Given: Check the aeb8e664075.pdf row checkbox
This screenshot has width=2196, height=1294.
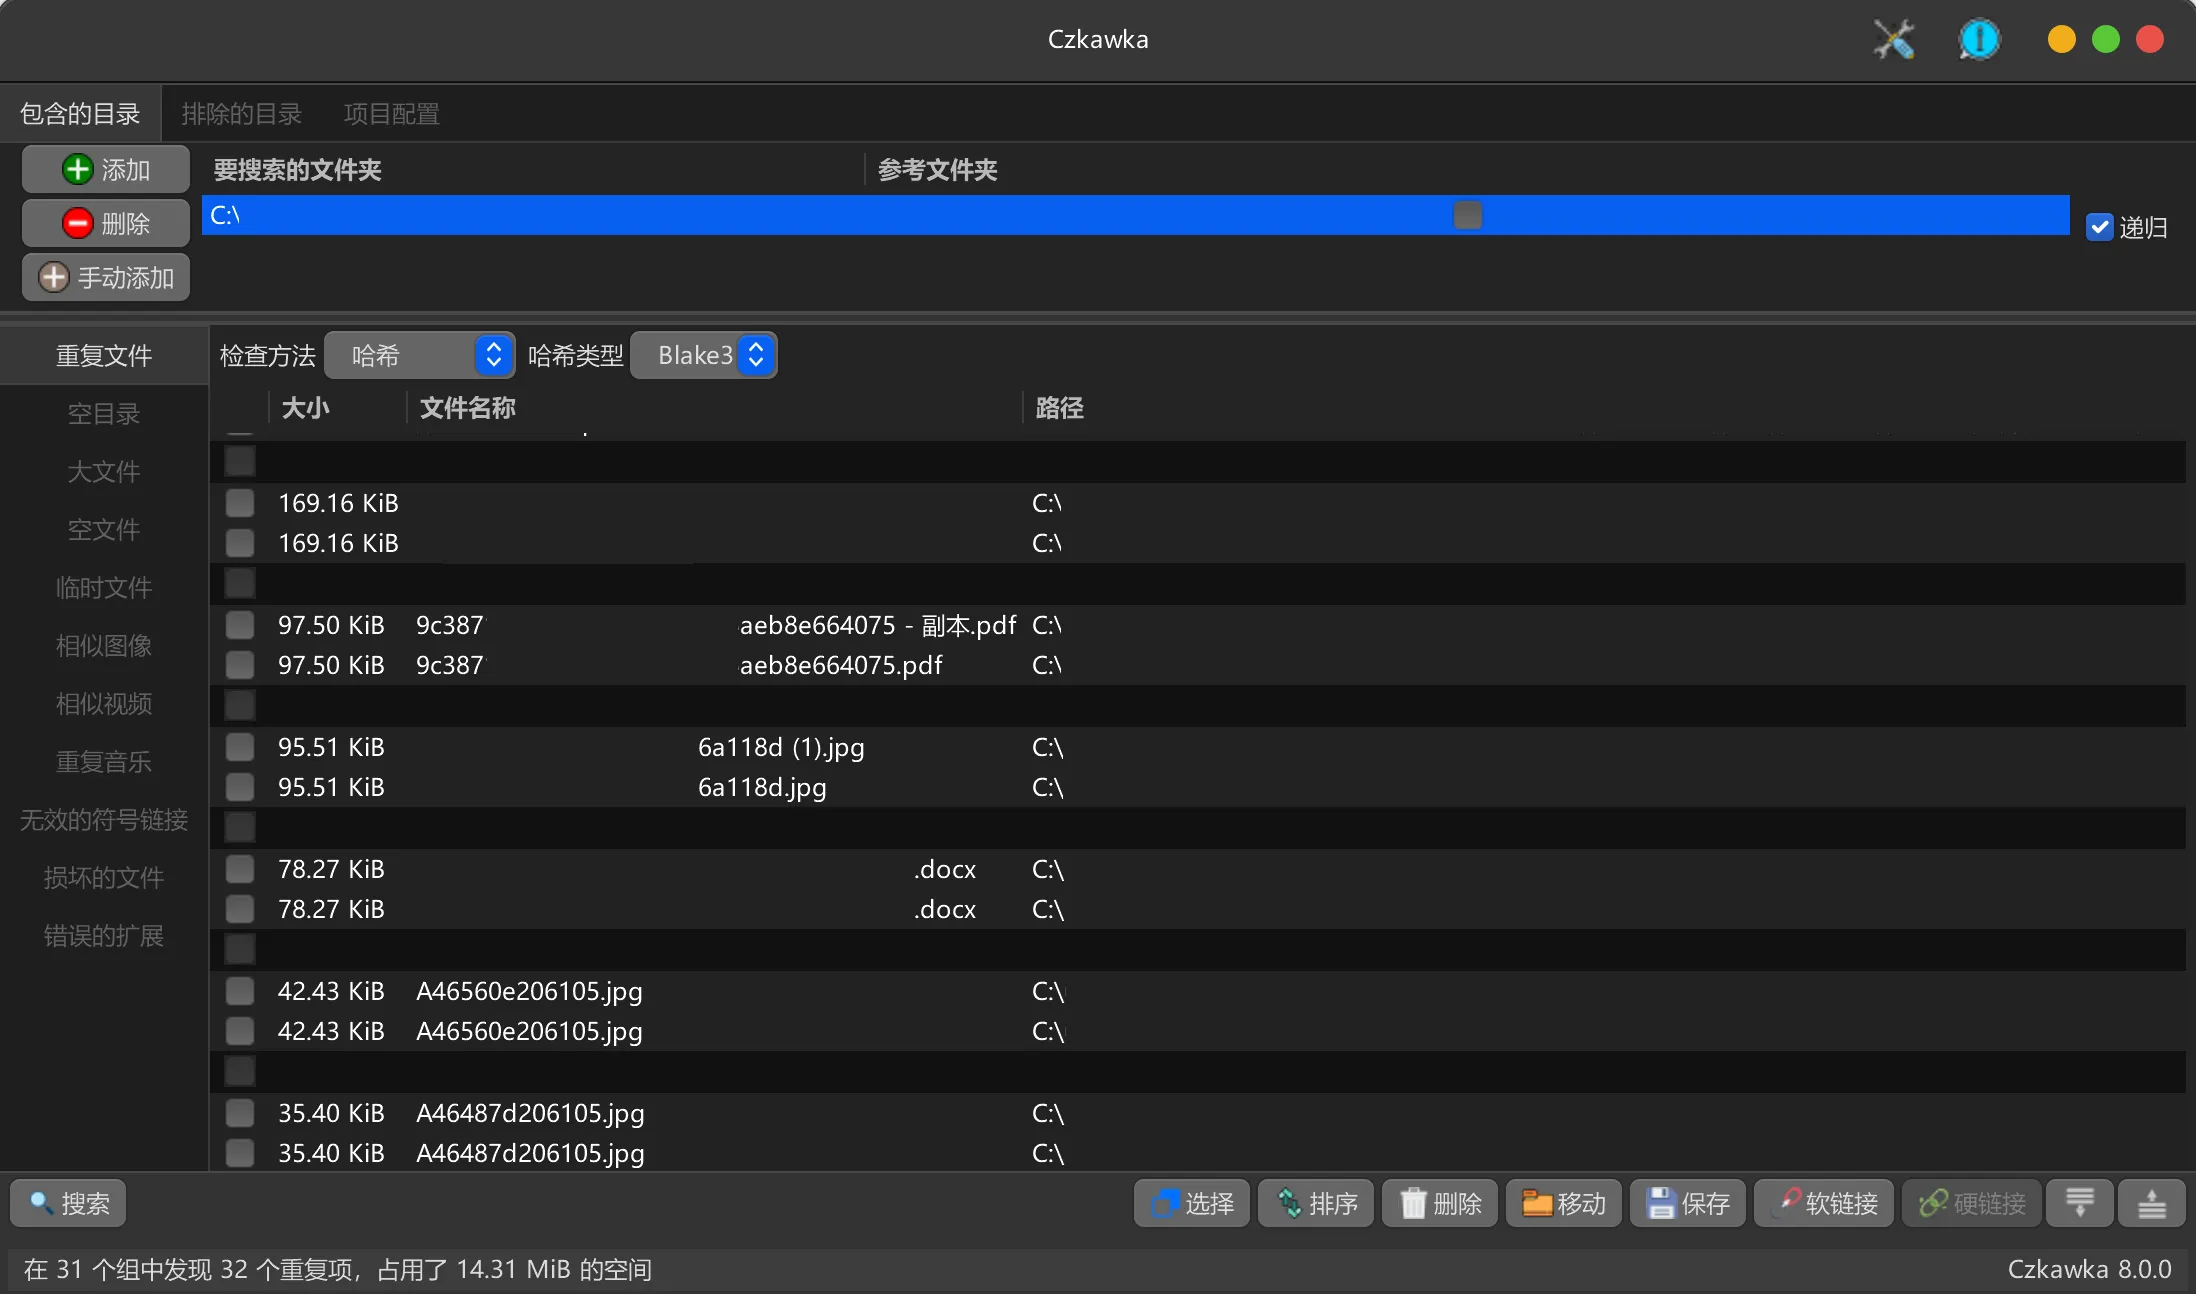Looking at the screenshot, I should pos(240,665).
